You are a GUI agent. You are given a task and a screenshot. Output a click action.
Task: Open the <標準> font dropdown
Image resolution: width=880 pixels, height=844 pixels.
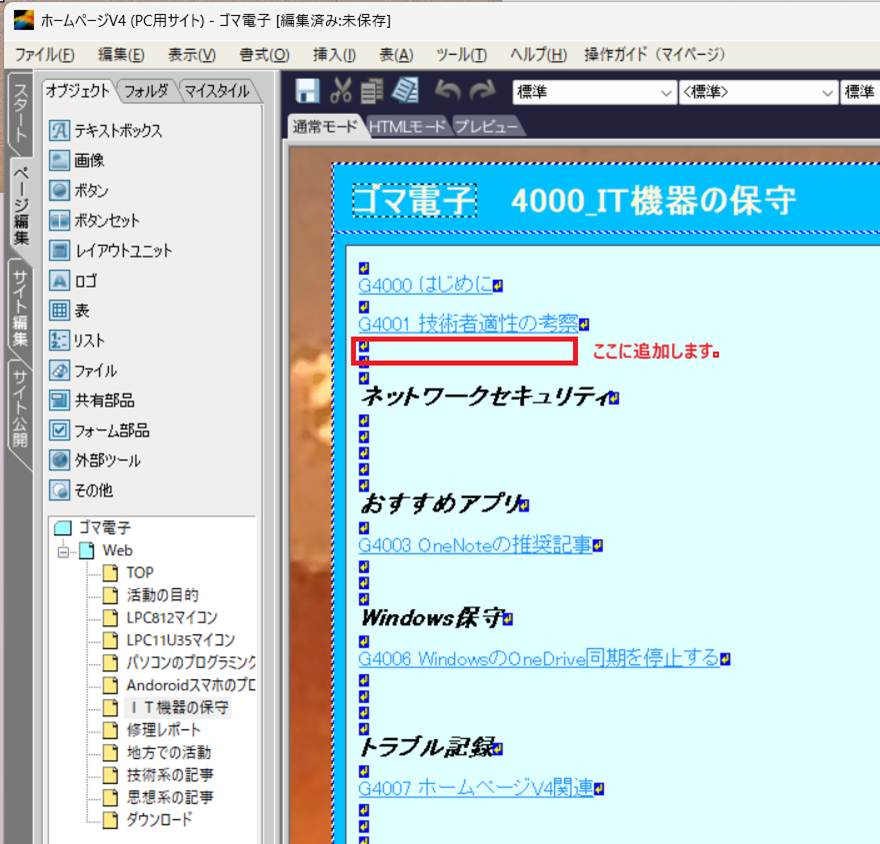pos(758,92)
